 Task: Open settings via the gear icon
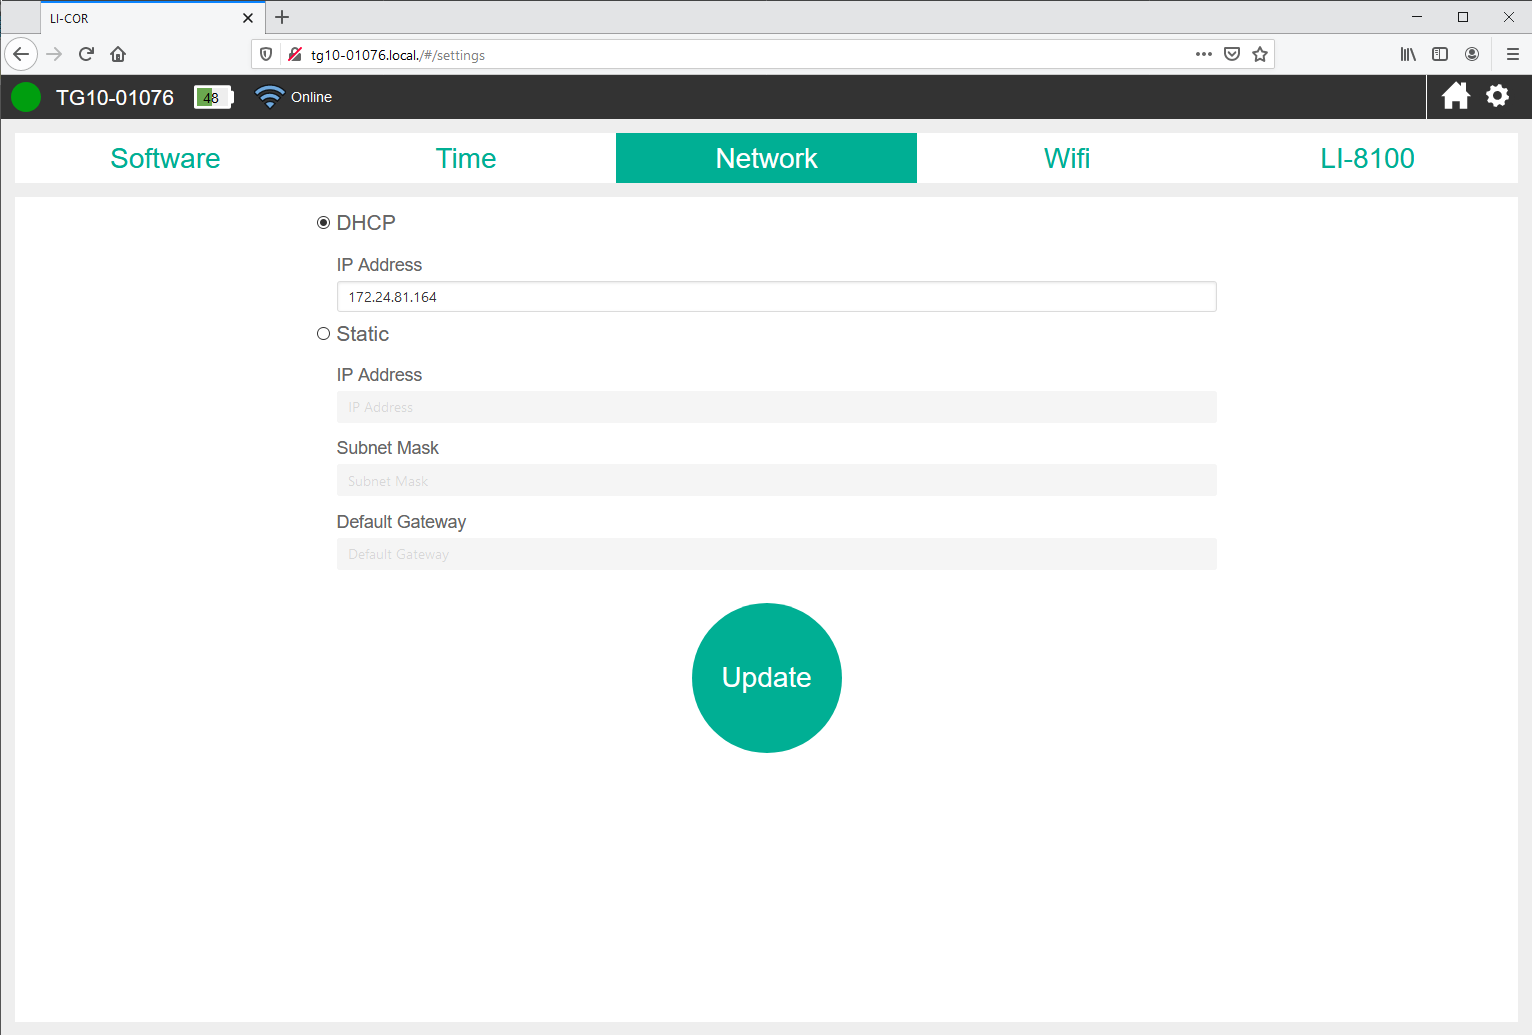click(x=1497, y=96)
